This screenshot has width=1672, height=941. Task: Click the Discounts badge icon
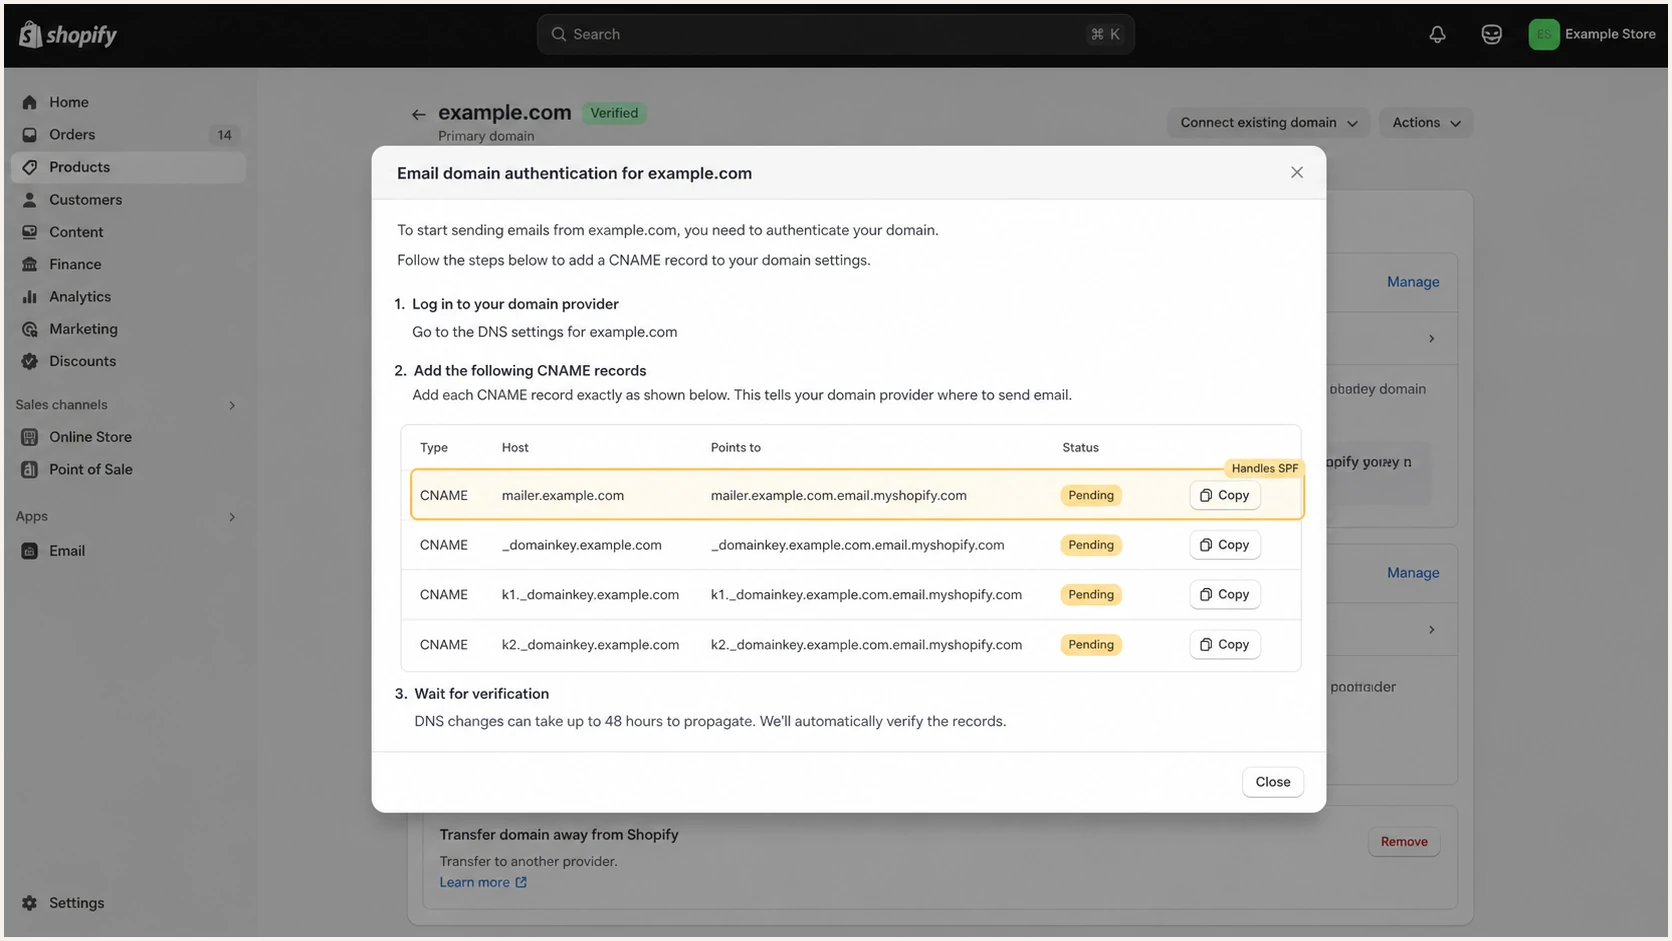coord(30,361)
